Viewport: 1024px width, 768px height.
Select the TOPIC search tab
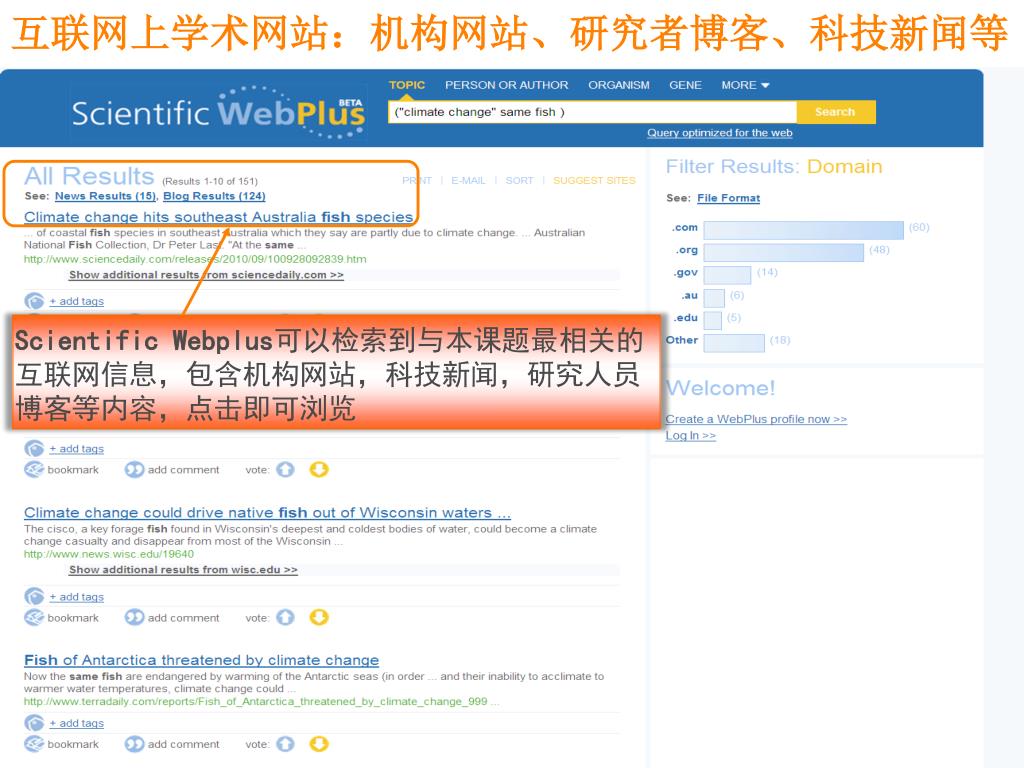[x=407, y=85]
